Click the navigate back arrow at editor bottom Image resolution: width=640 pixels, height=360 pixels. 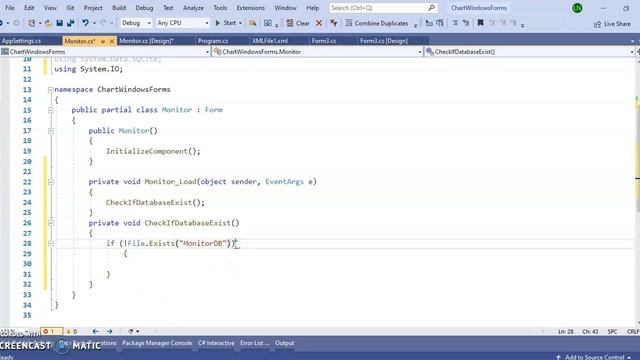[95, 331]
